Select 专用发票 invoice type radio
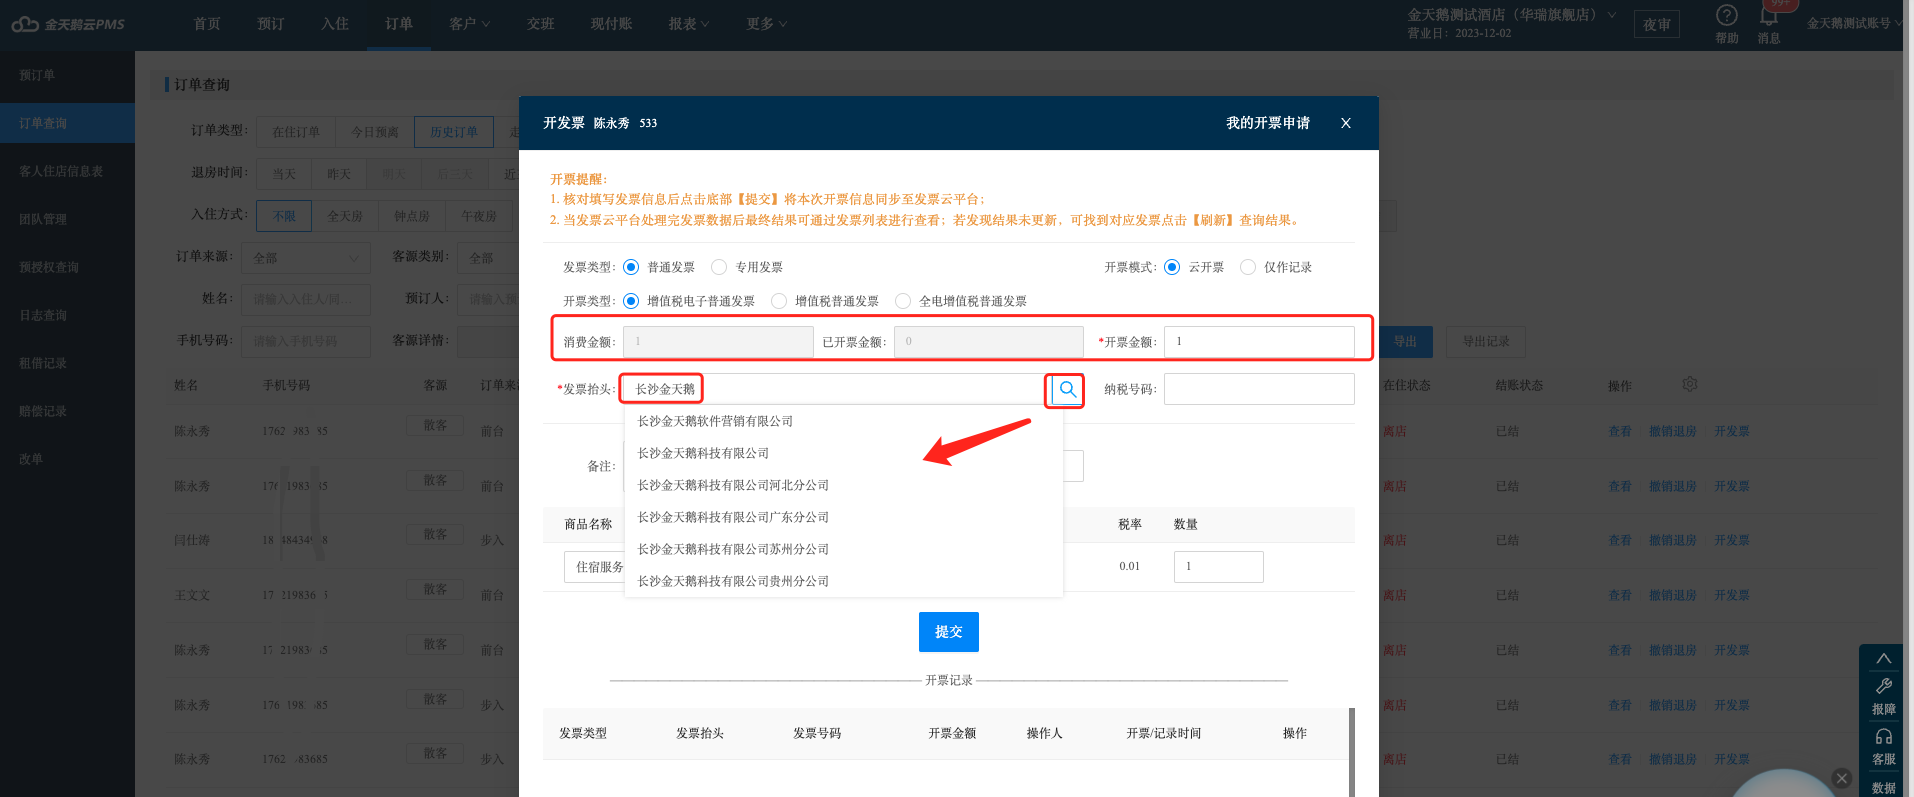Viewport: 1914px width, 797px height. 719,267
